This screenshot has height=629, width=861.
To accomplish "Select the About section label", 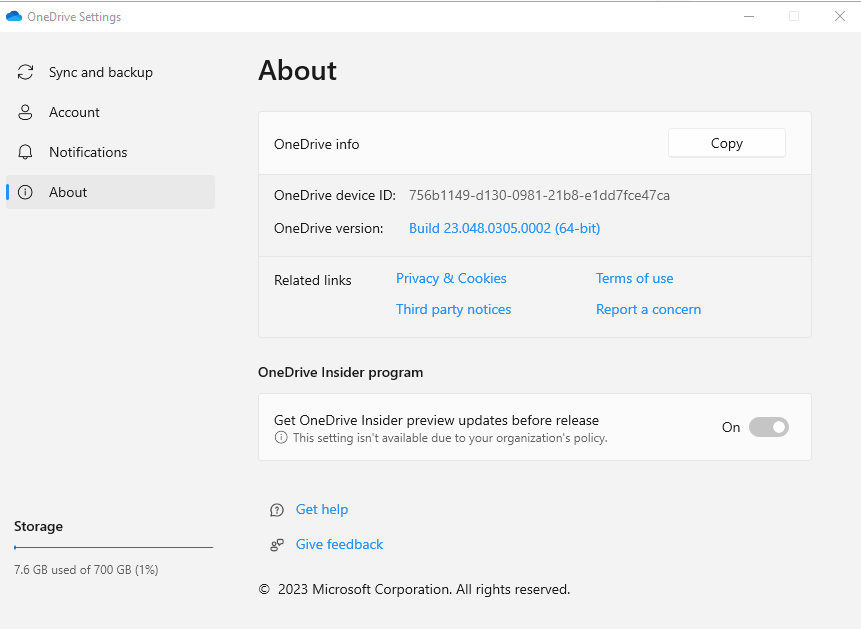I will coord(68,192).
